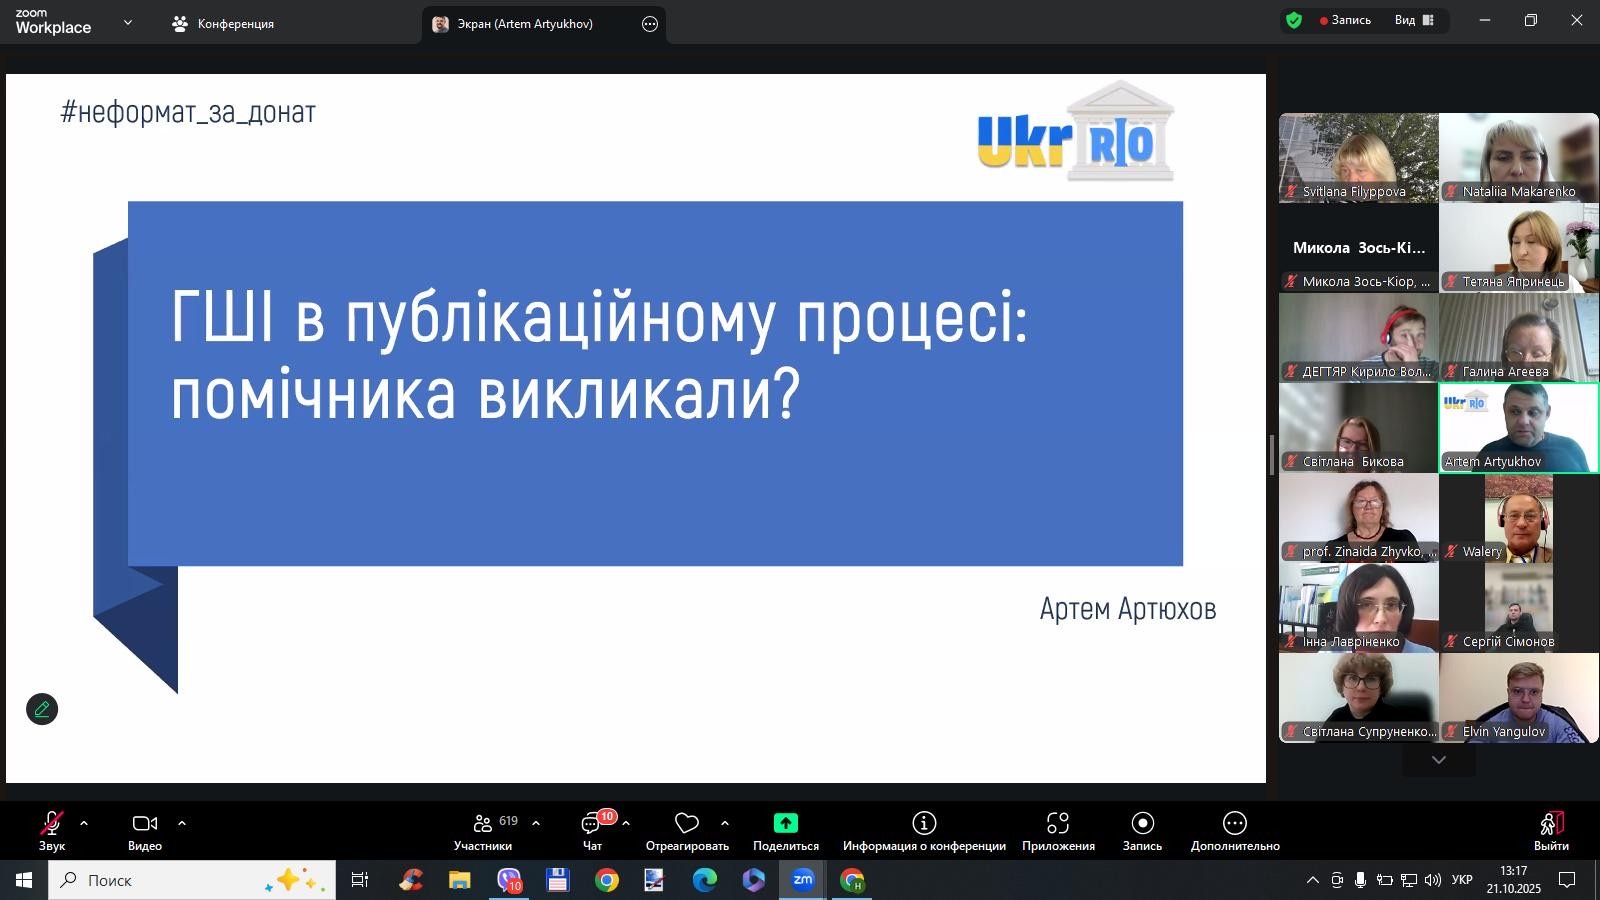The image size is (1600, 900).
Task: Open the Zoom Workplace dropdown arrow
Action: tap(127, 22)
